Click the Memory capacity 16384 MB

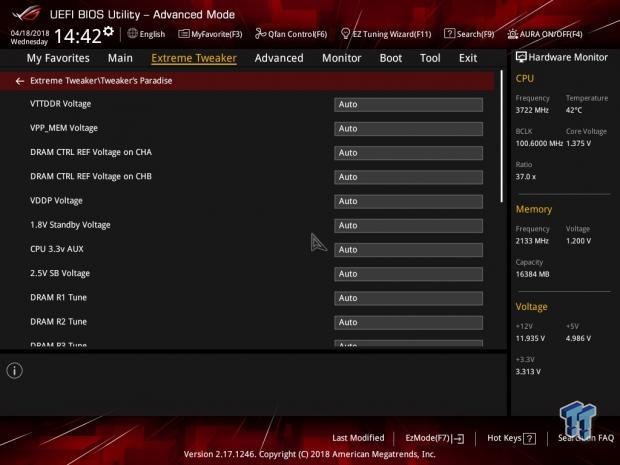(532, 274)
